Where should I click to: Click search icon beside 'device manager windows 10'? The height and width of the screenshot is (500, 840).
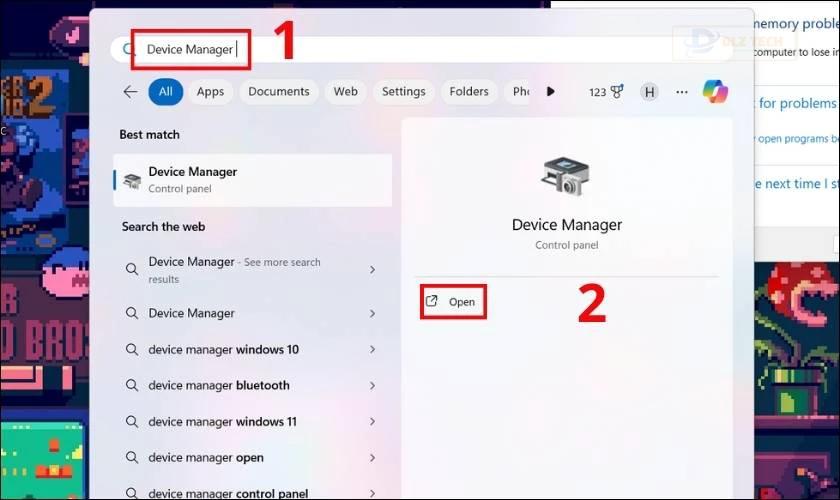132,349
